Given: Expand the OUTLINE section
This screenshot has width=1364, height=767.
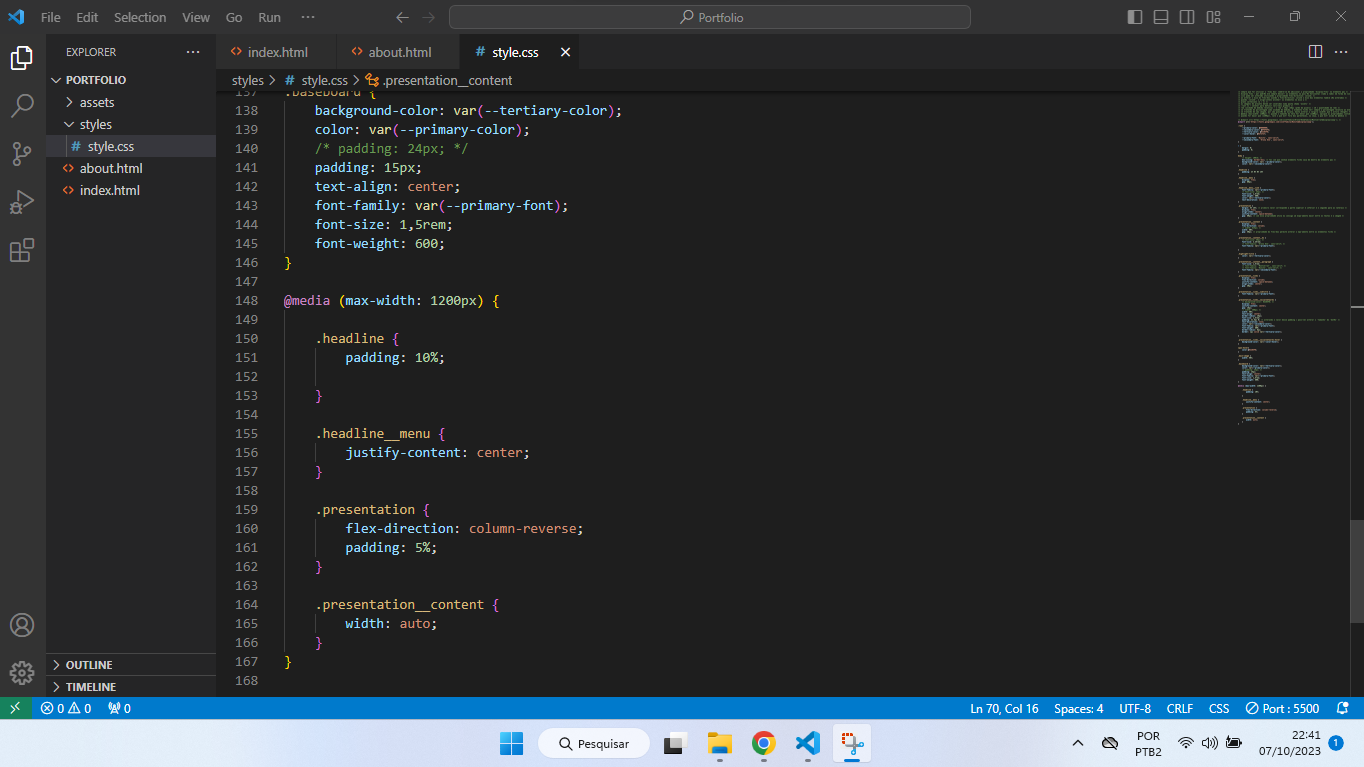Looking at the screenshot, I should coord(131,665).
